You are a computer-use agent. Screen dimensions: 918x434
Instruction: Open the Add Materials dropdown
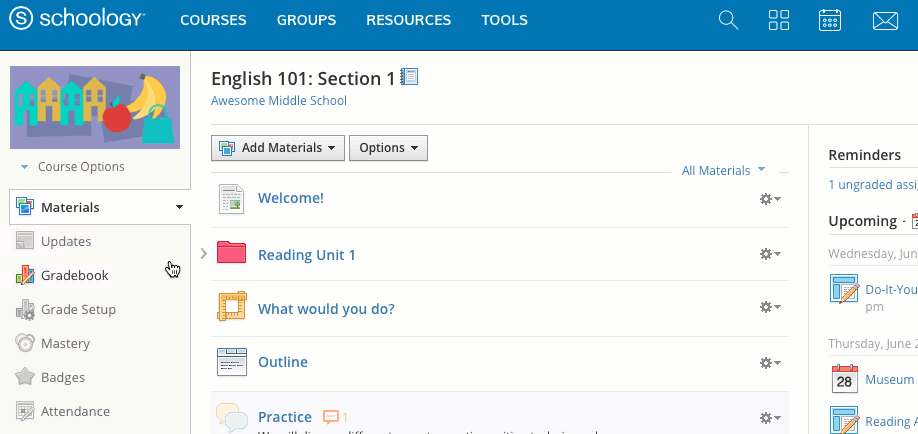pos(278,148)
